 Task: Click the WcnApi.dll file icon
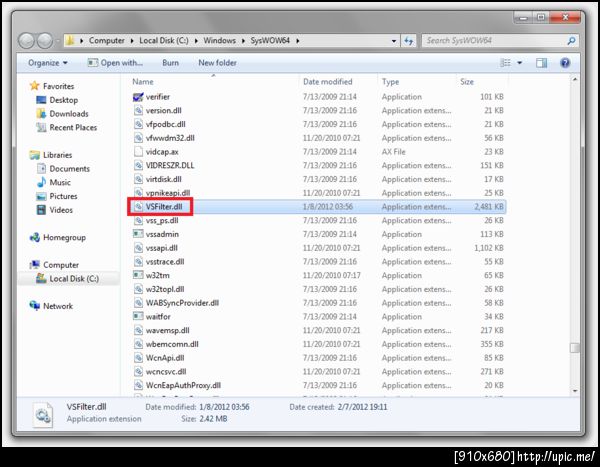coord(138,358)
